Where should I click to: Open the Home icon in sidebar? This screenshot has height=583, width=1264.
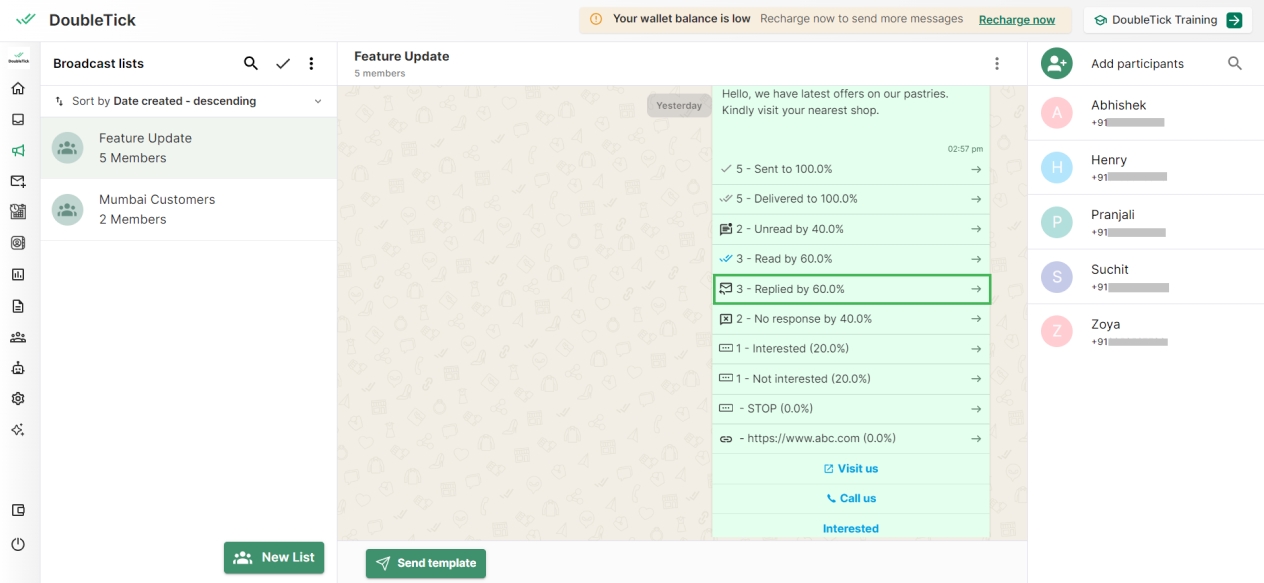tap(18, 88)
